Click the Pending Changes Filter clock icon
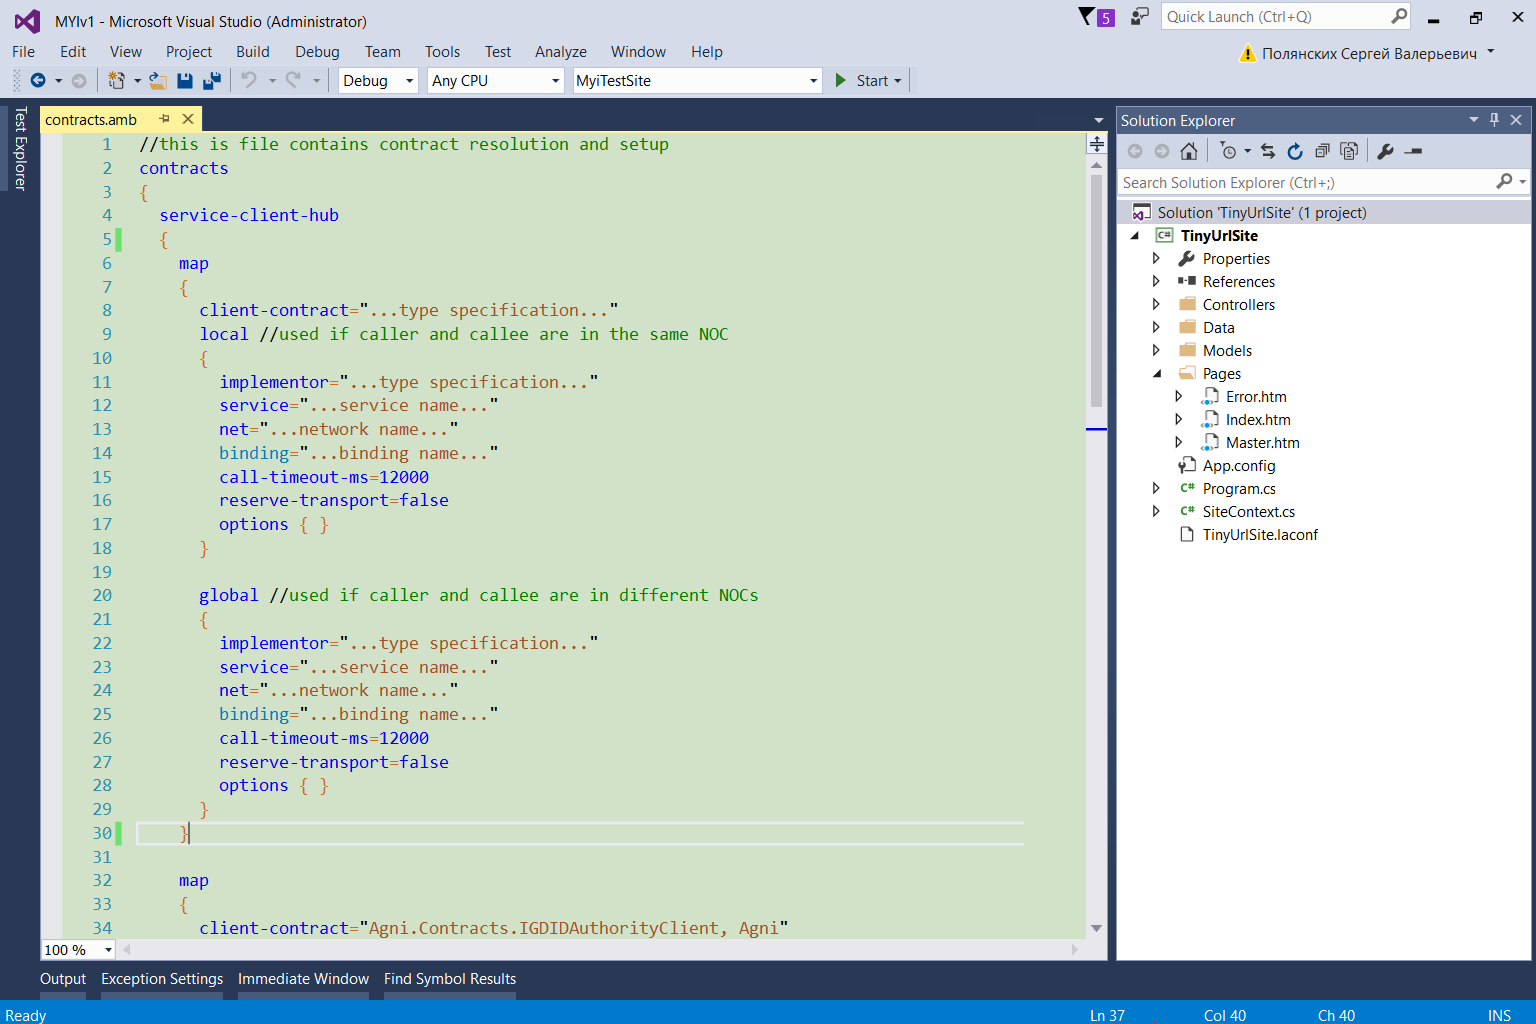The image size is (1536, 1024). pyautogui.click(x=1228, y=151)
